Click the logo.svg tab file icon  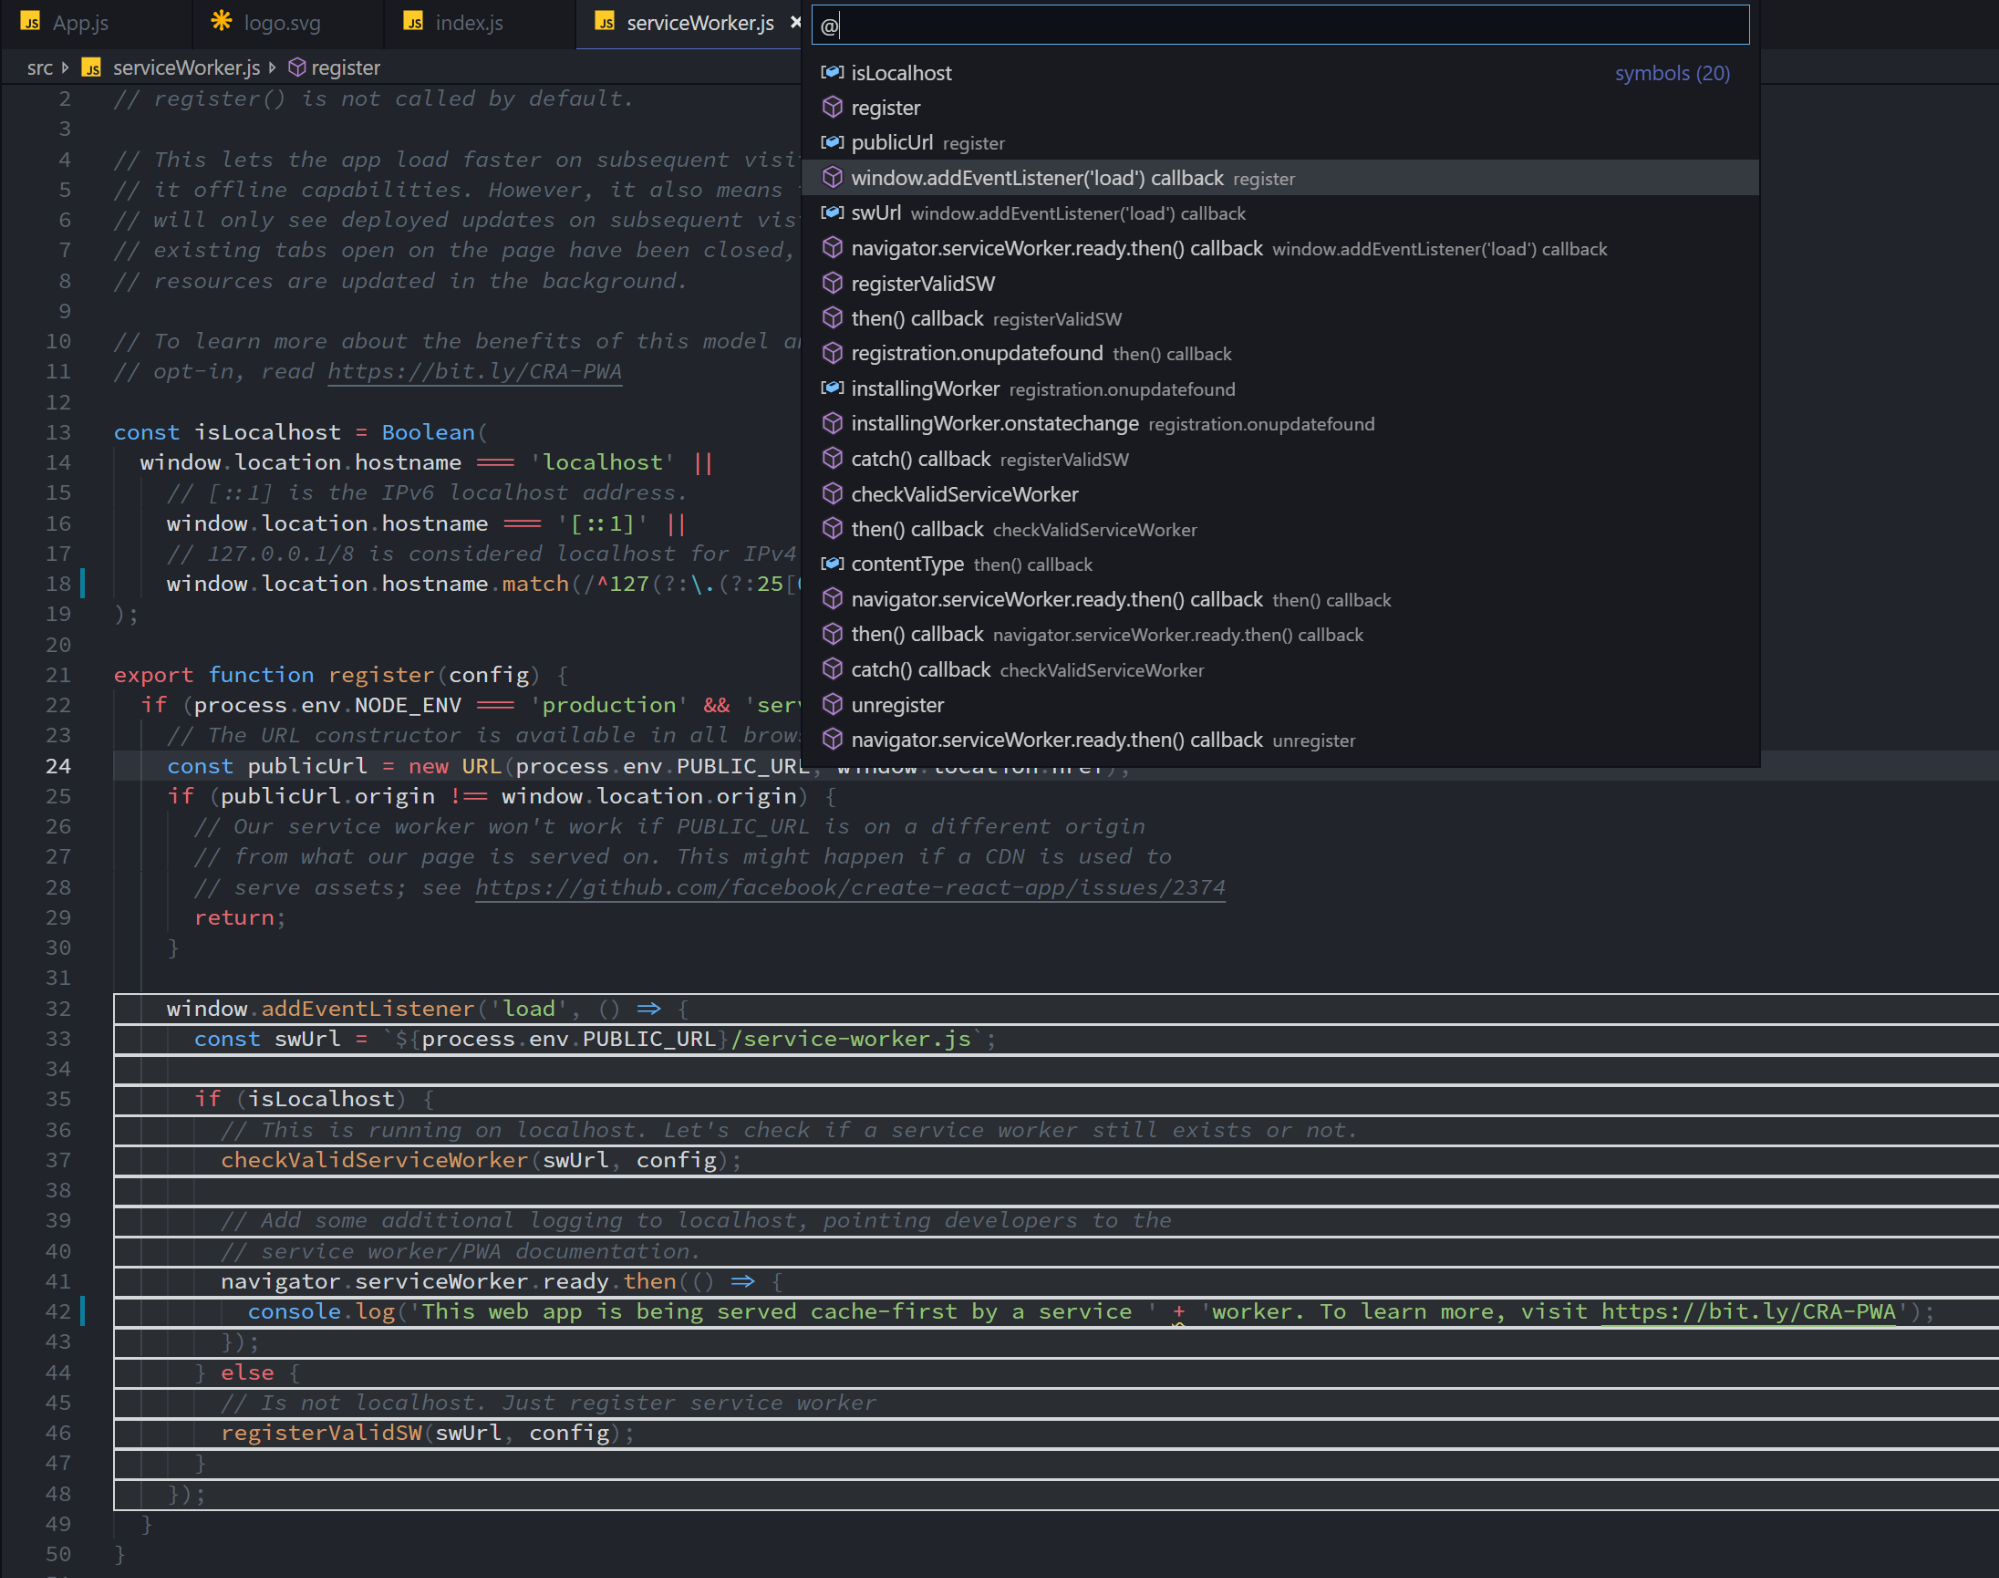click(x=221, y=21)
